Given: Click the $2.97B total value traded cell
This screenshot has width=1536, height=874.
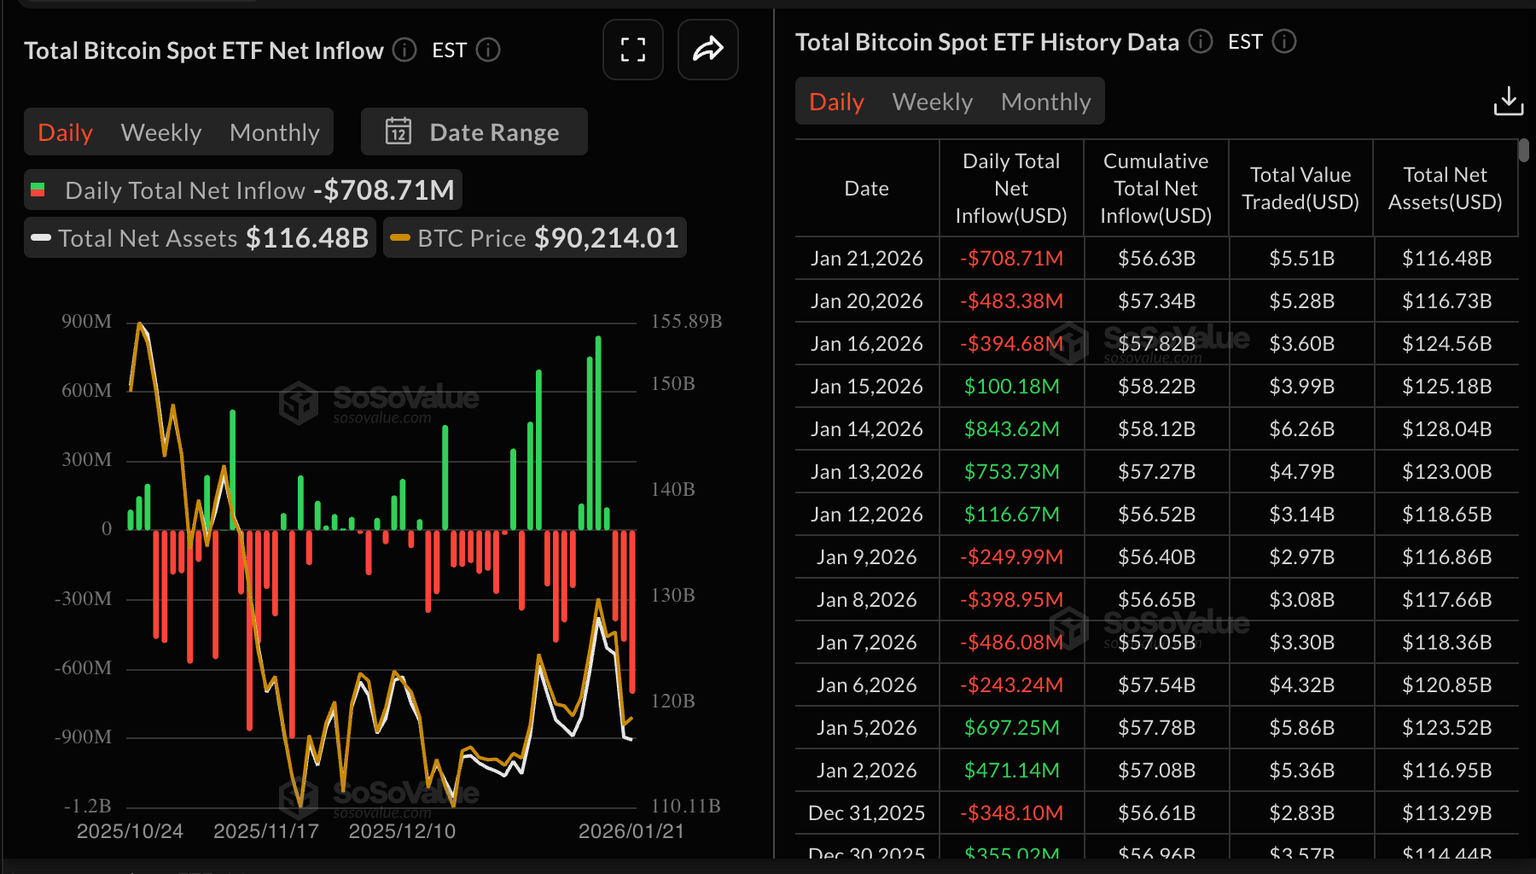Looking at the screenshot, I should (1301, 557).
